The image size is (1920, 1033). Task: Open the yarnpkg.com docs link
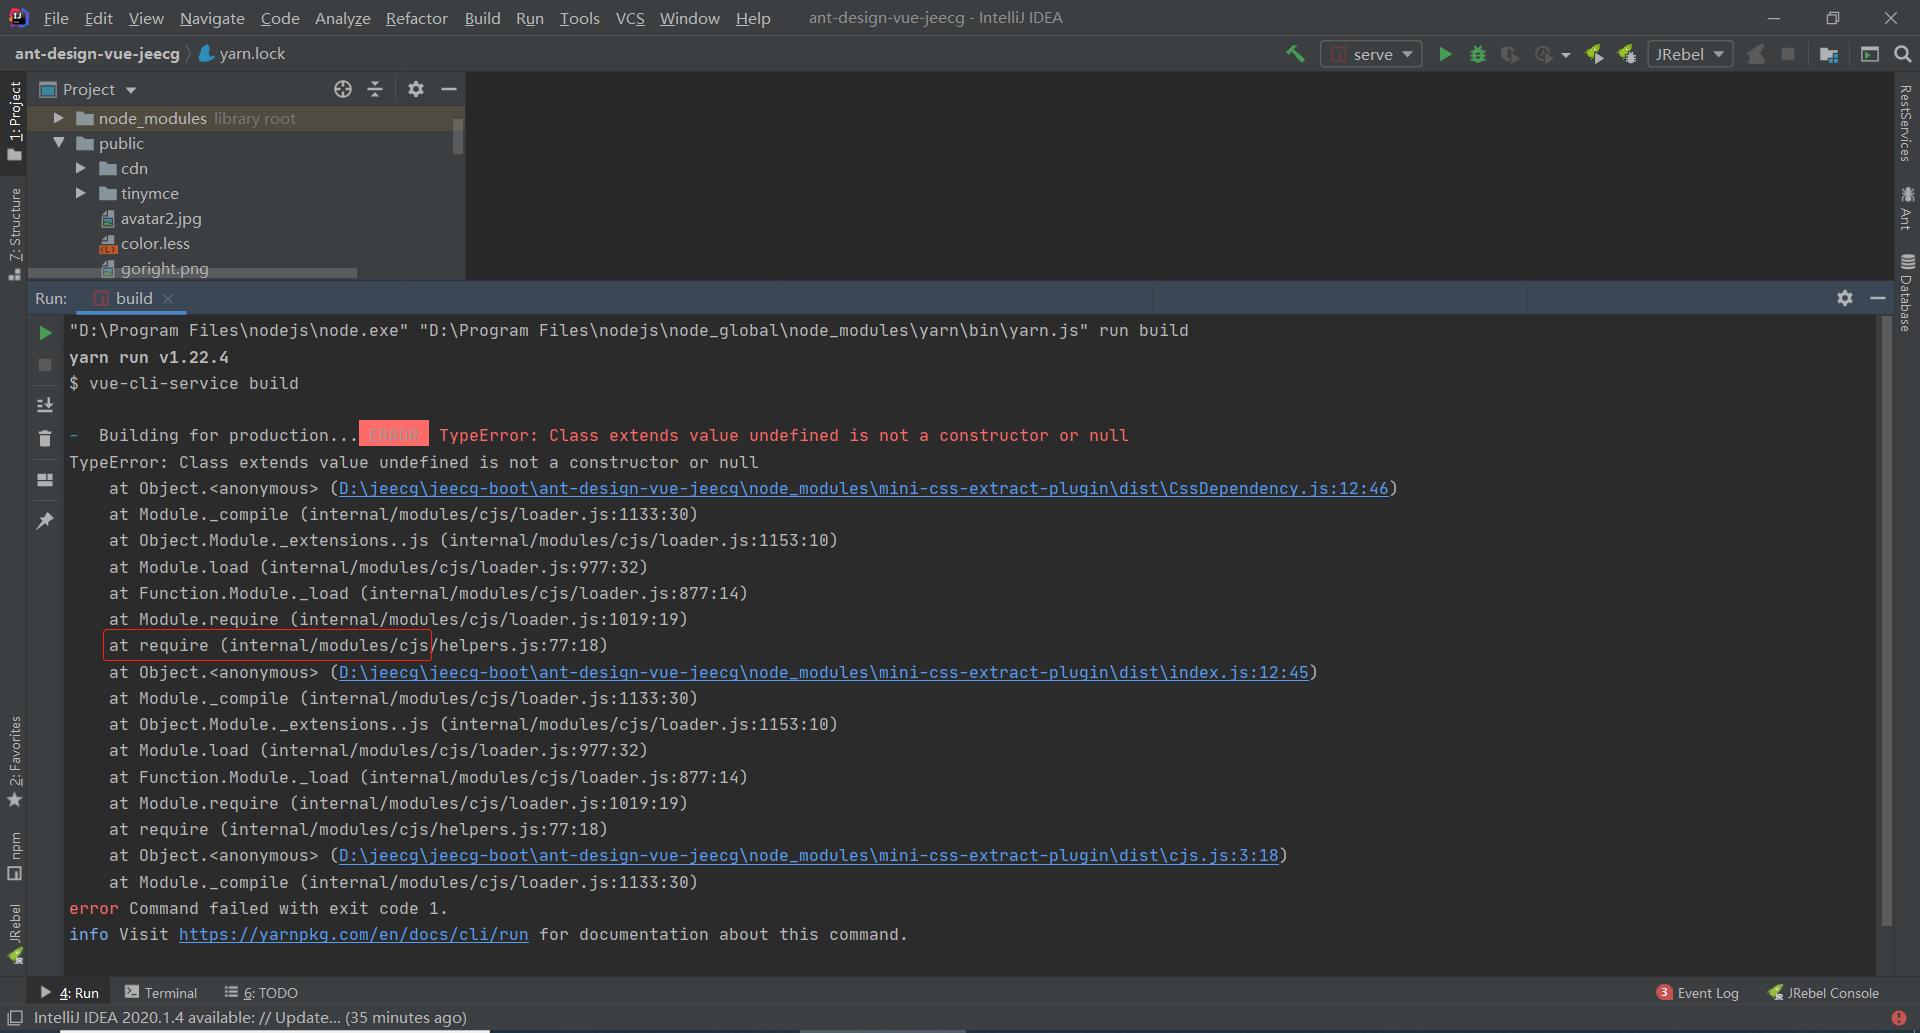click(354, 934)
